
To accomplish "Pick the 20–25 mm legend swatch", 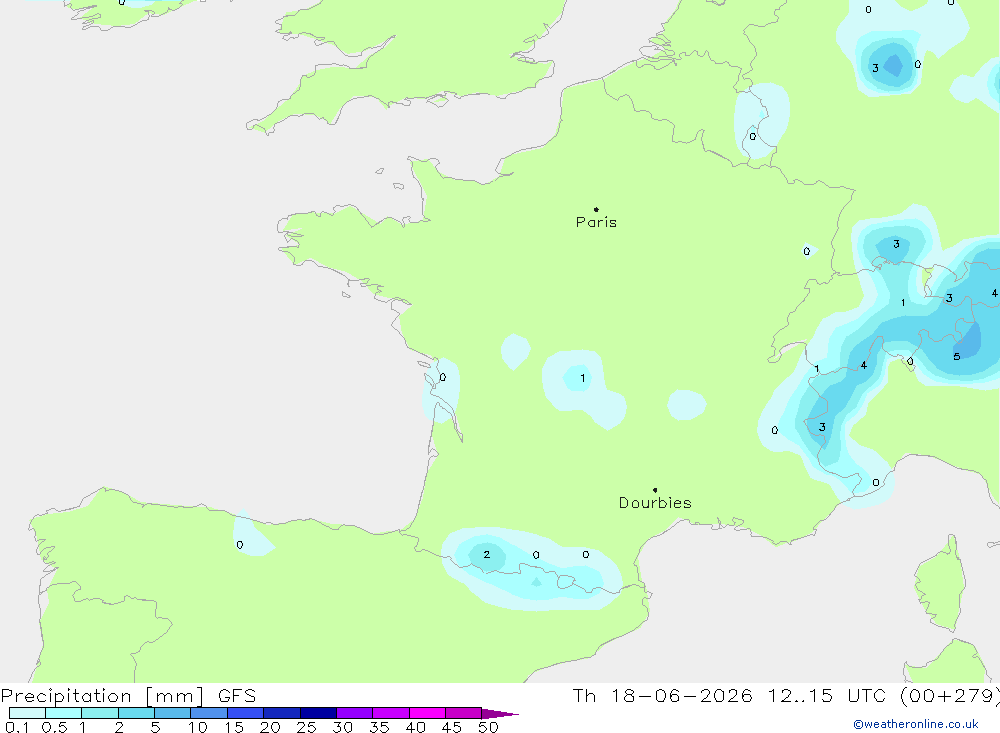I will coord(282,713).
